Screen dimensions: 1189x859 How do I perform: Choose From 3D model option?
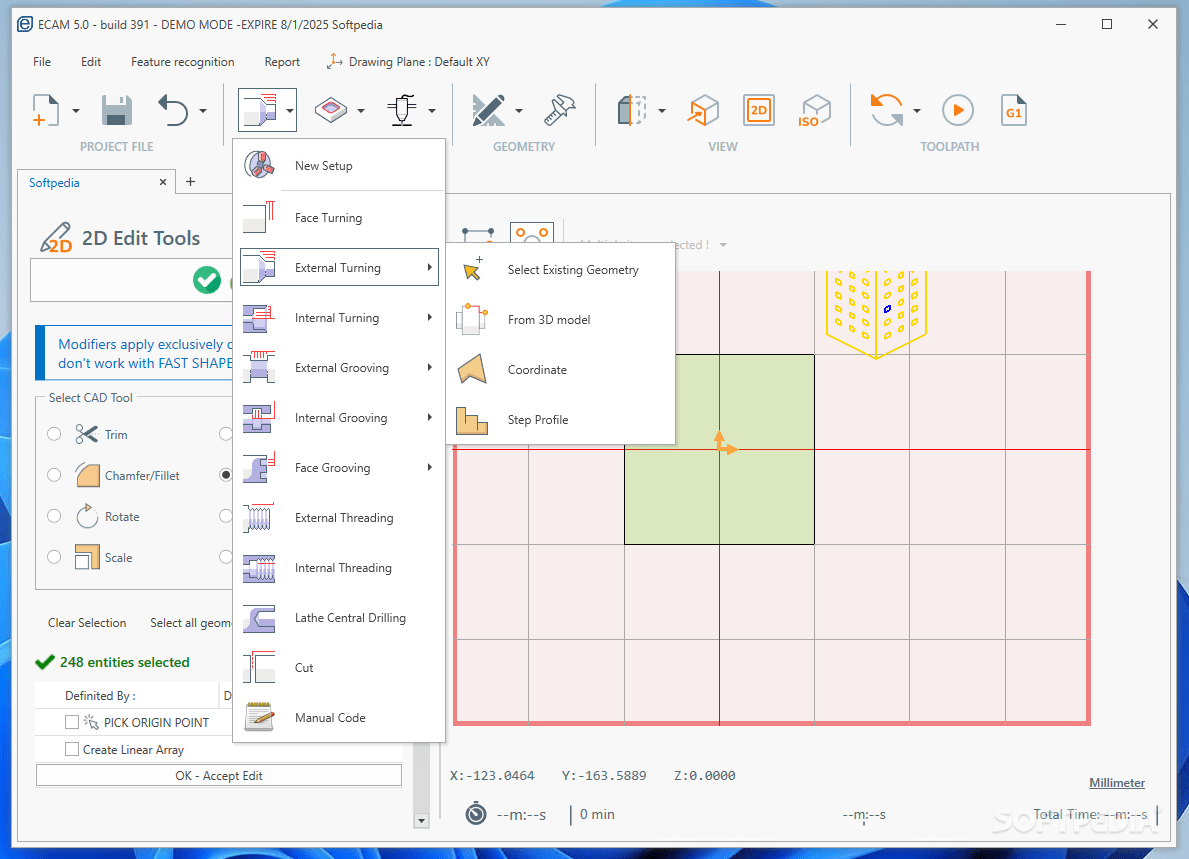560,320
